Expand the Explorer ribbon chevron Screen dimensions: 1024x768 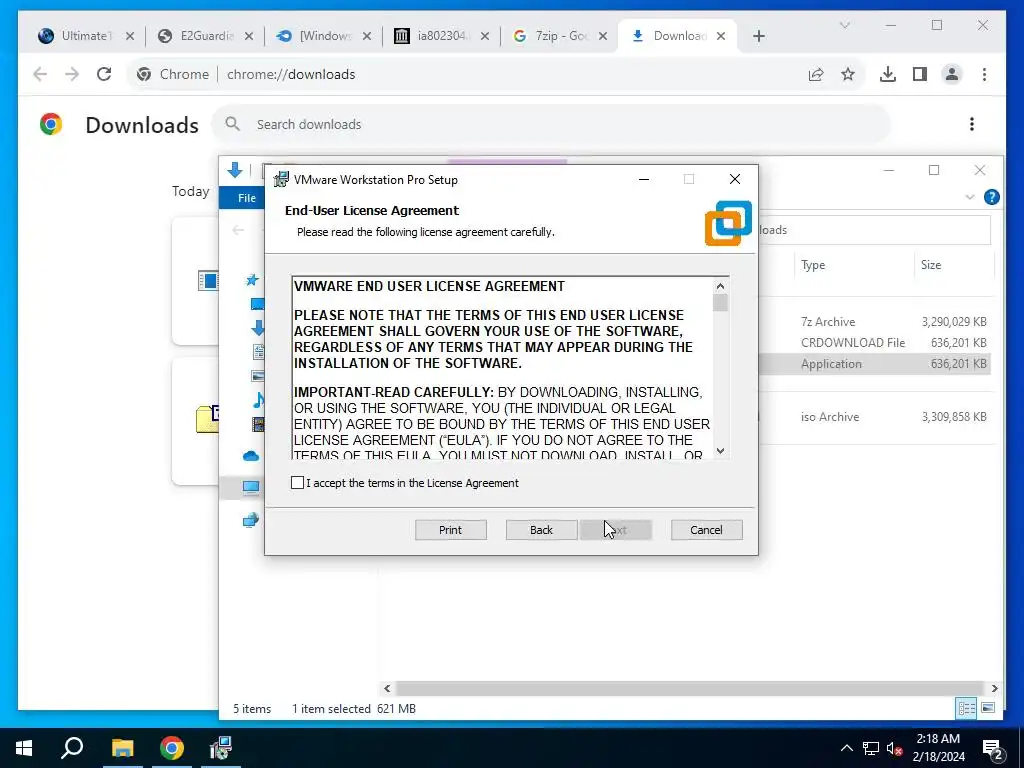970,197
